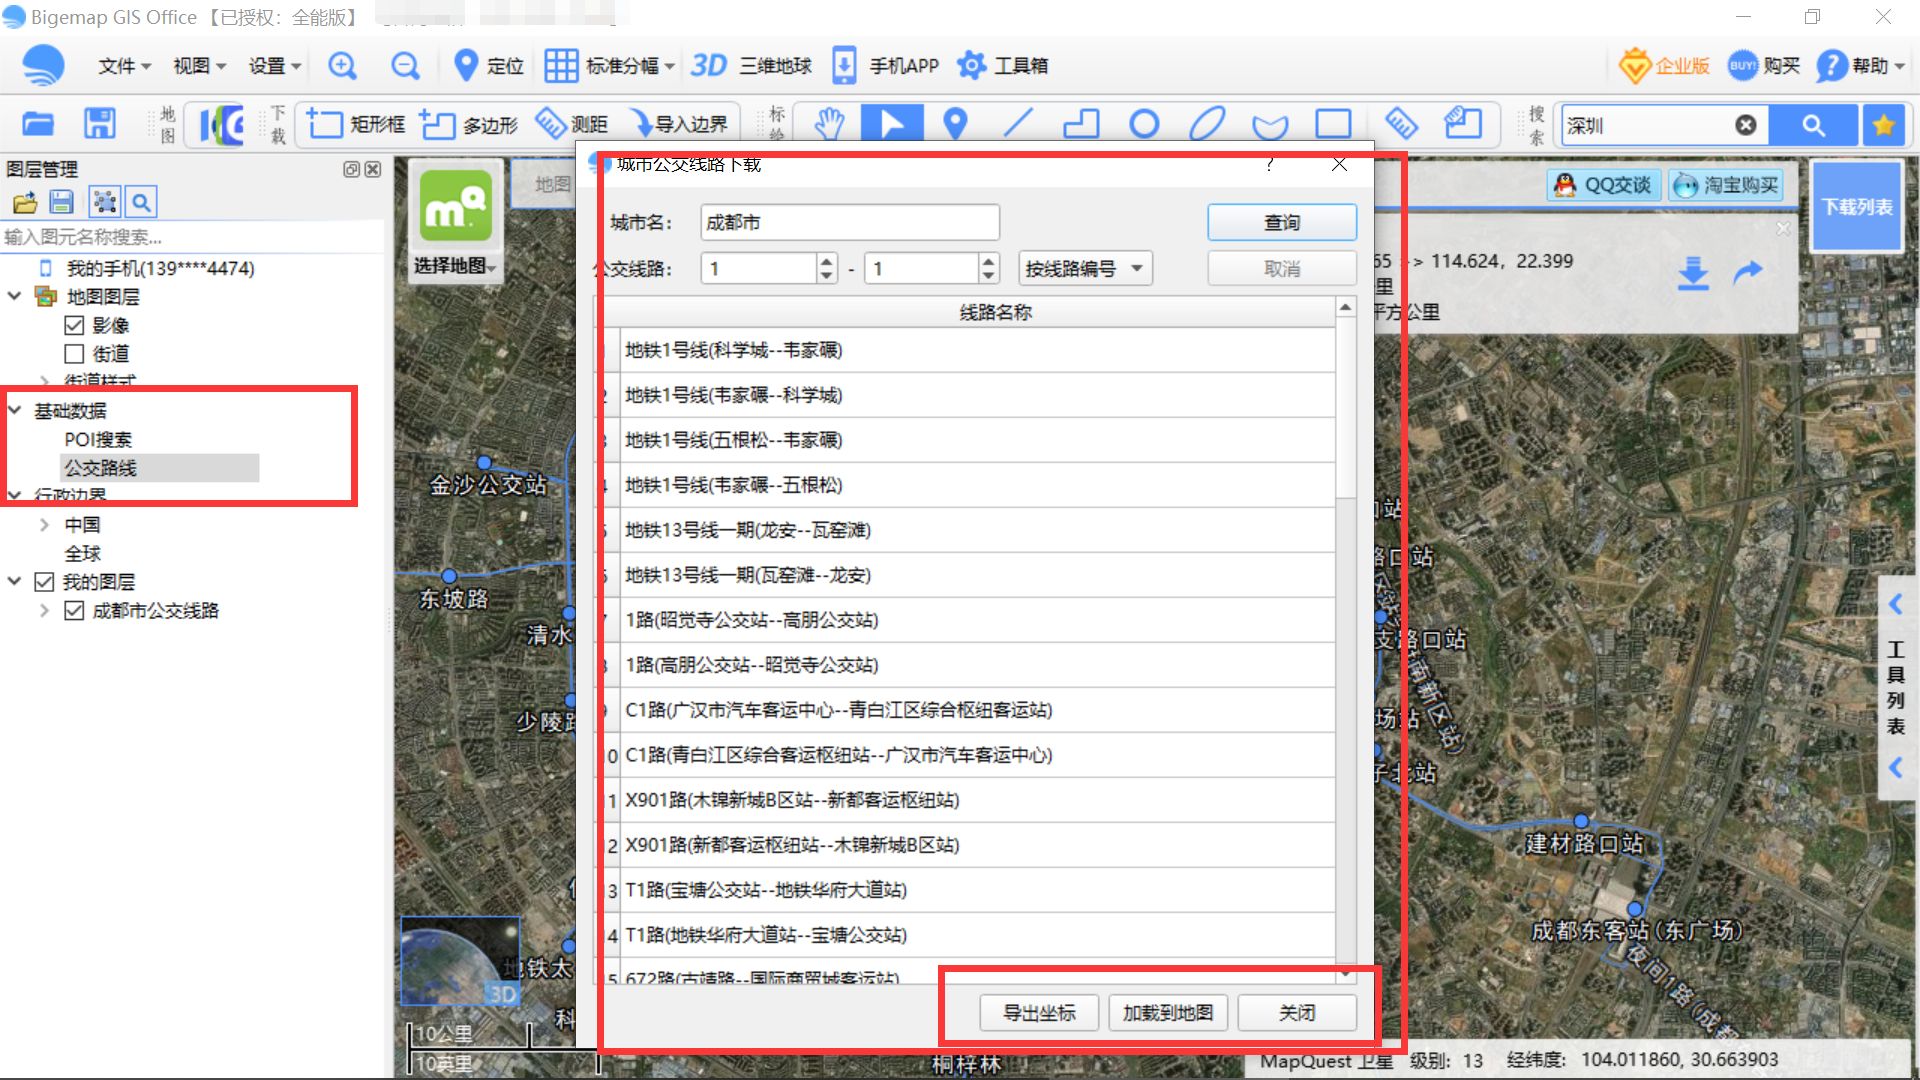
Task: Open the 文件 menu
Action: (x=124, y=66)
